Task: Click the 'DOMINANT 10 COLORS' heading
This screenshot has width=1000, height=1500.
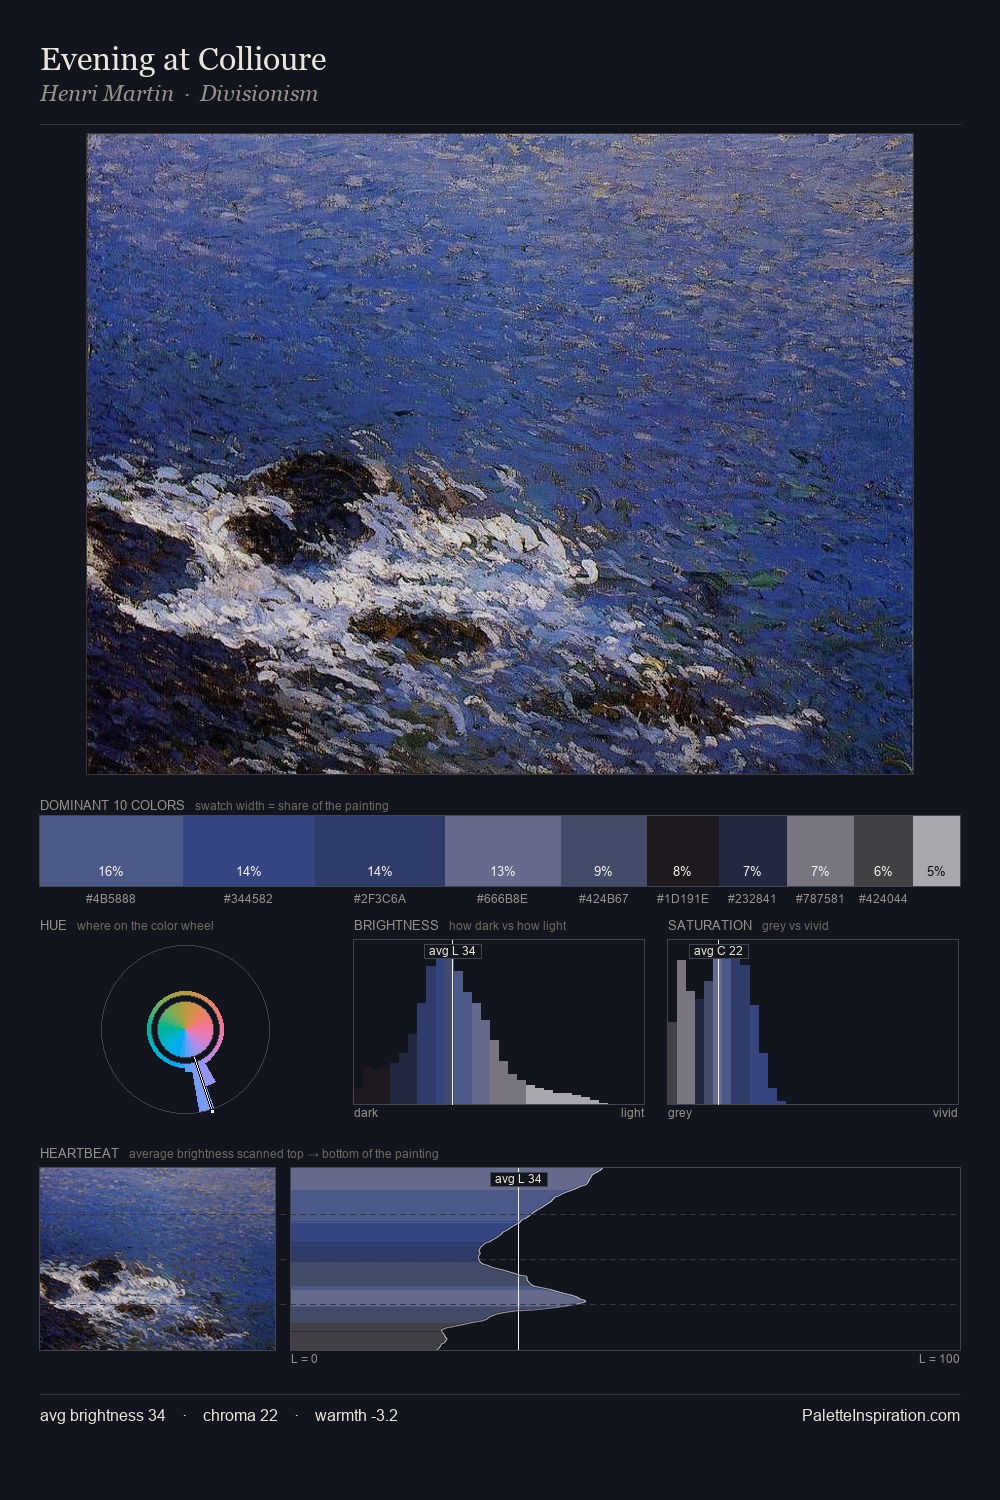Action: pyautogui.click(x=112, y=805)
